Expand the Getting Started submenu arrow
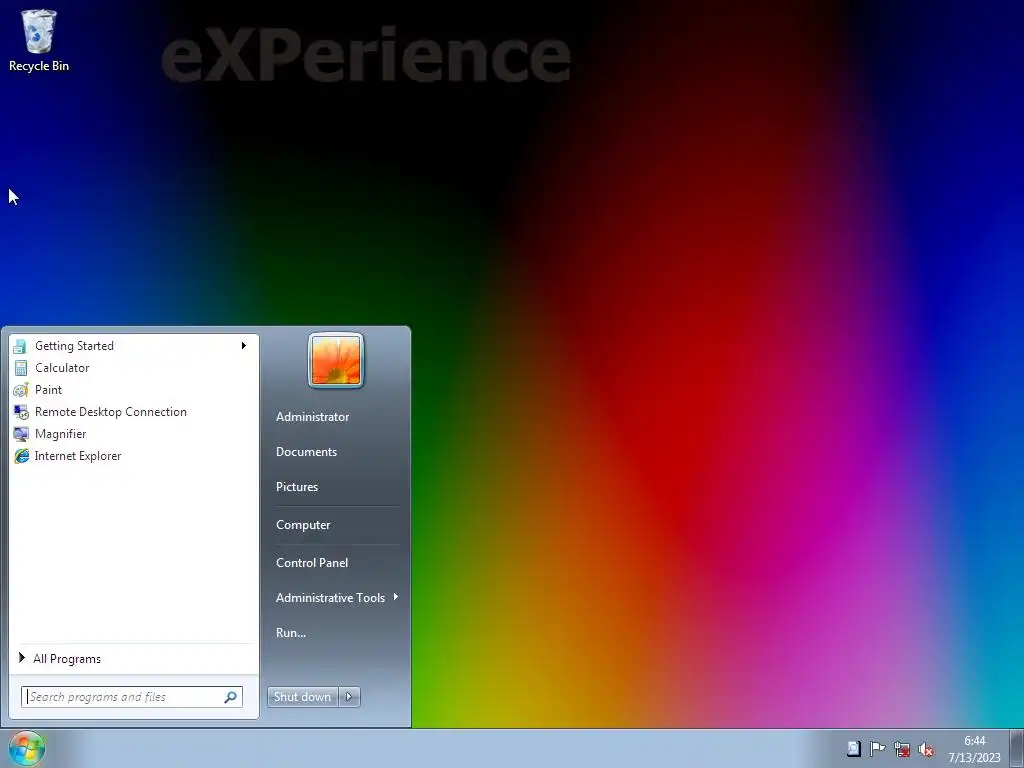 tap(244, 345)
